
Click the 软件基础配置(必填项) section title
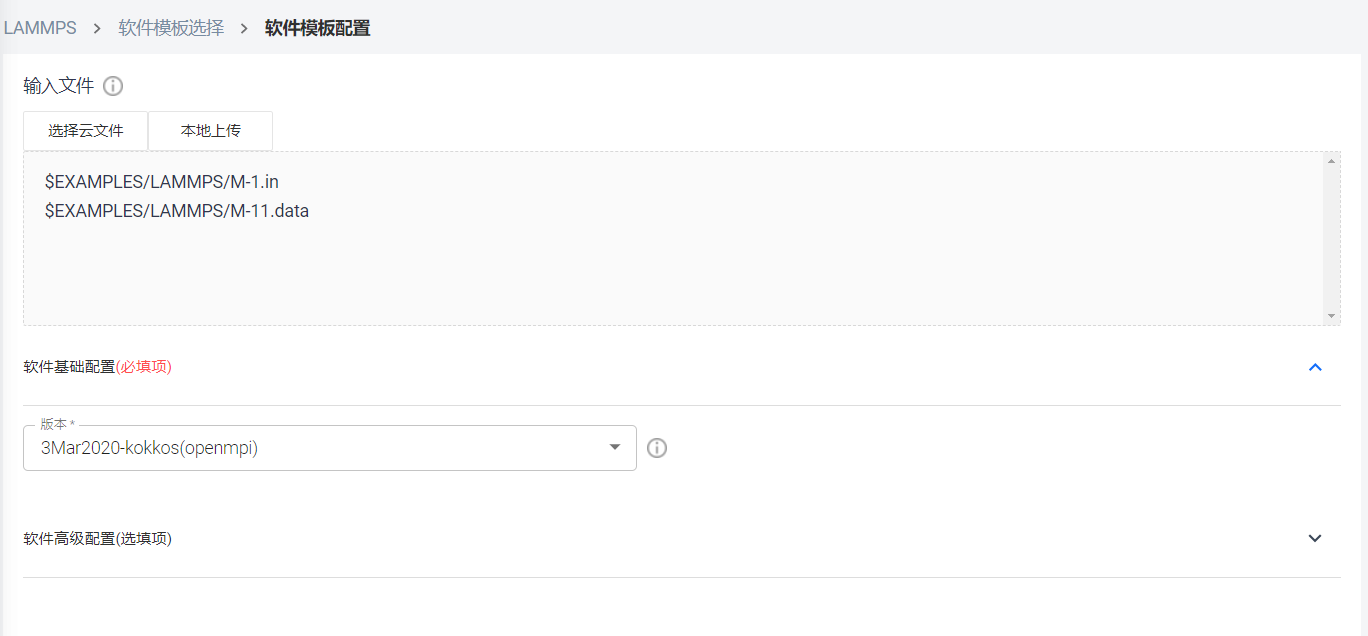click(98, 367)
